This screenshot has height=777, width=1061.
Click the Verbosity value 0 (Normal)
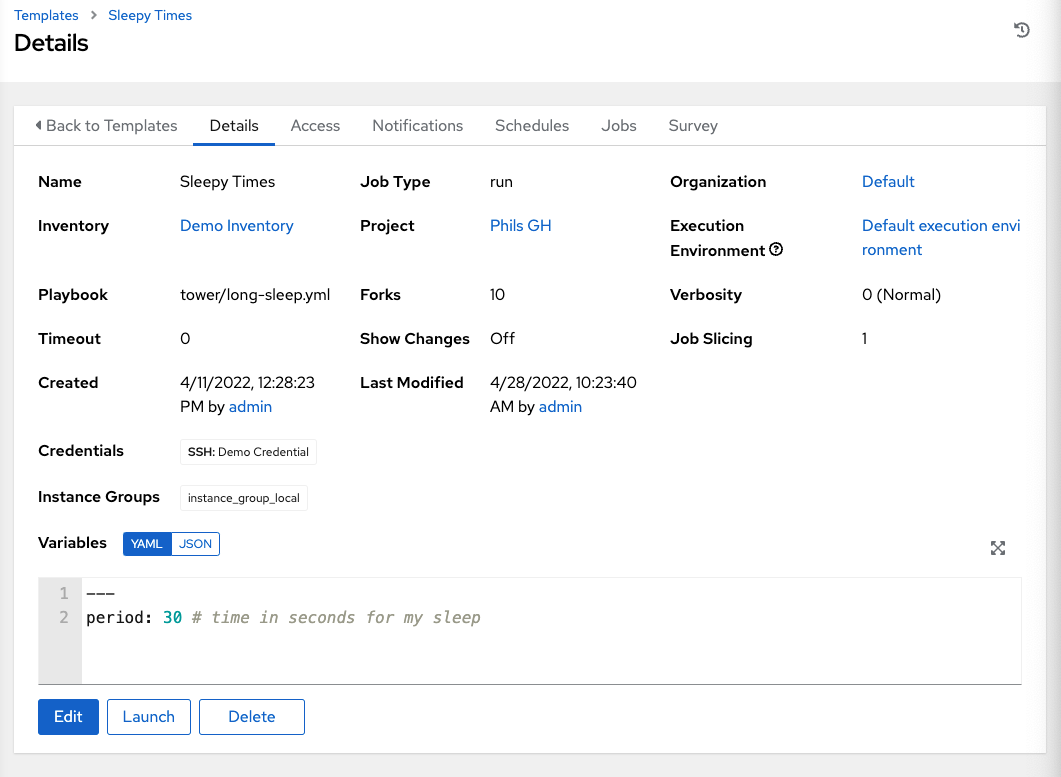tap(901, 294)
